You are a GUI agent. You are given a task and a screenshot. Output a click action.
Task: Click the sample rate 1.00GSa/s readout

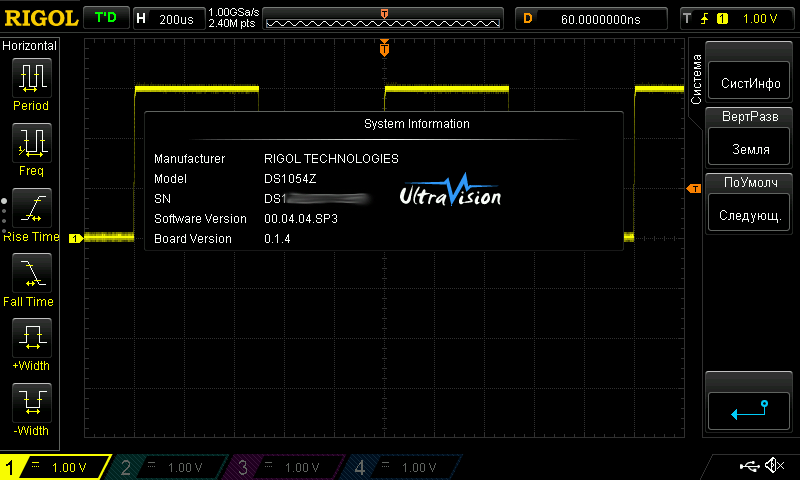point(234,12)
